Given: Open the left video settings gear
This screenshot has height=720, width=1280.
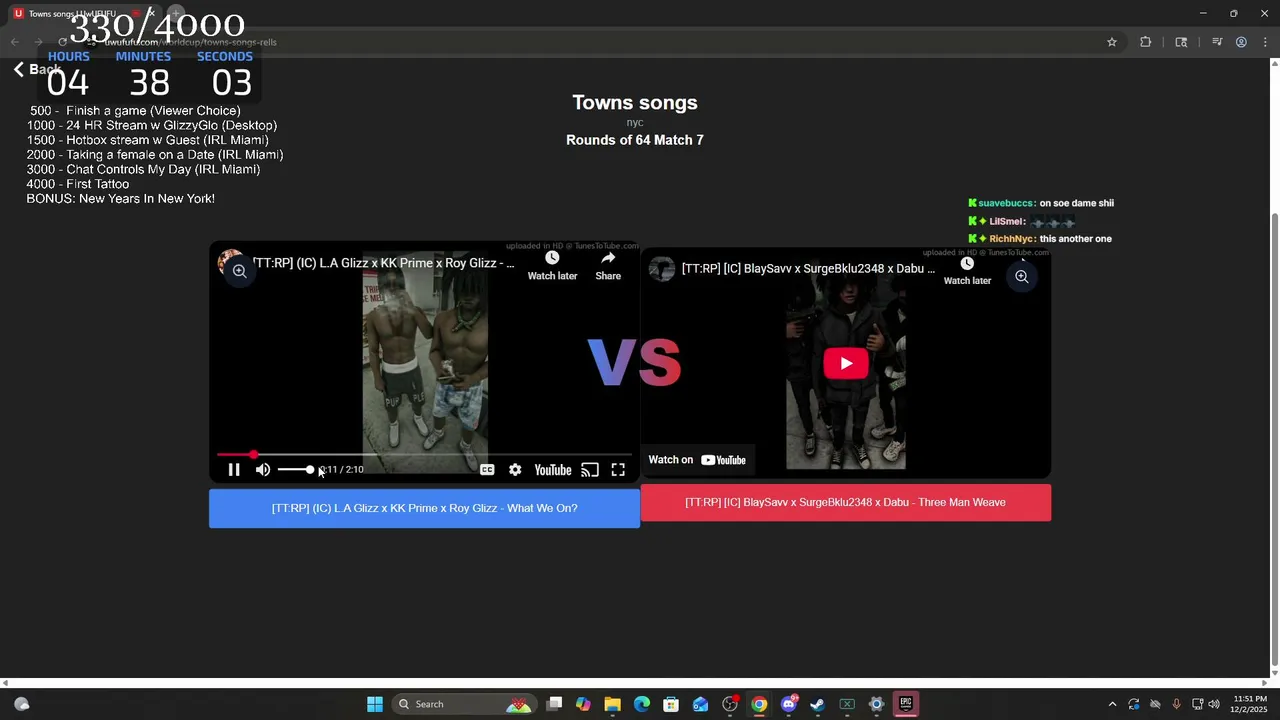Looking at the screenshot, I should 515,470.
